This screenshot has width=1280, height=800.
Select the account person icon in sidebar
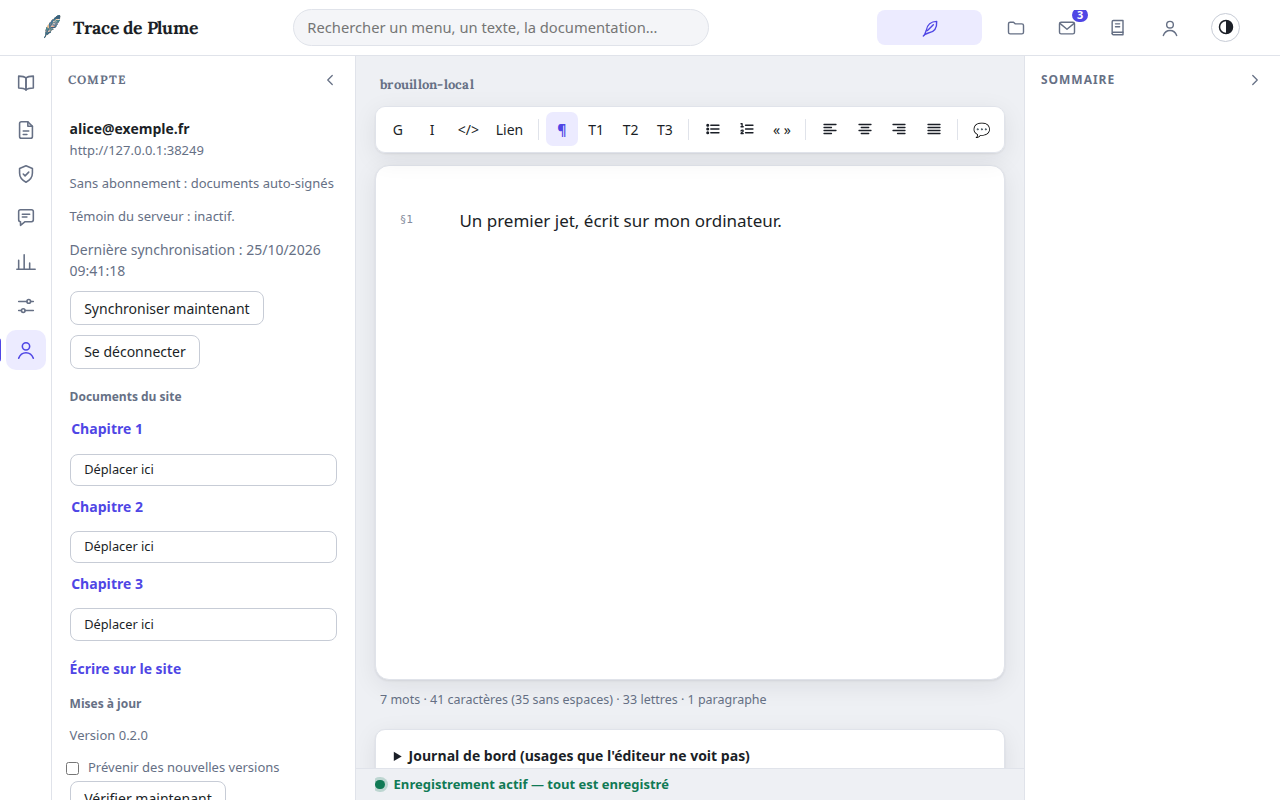tap(26, 350)
